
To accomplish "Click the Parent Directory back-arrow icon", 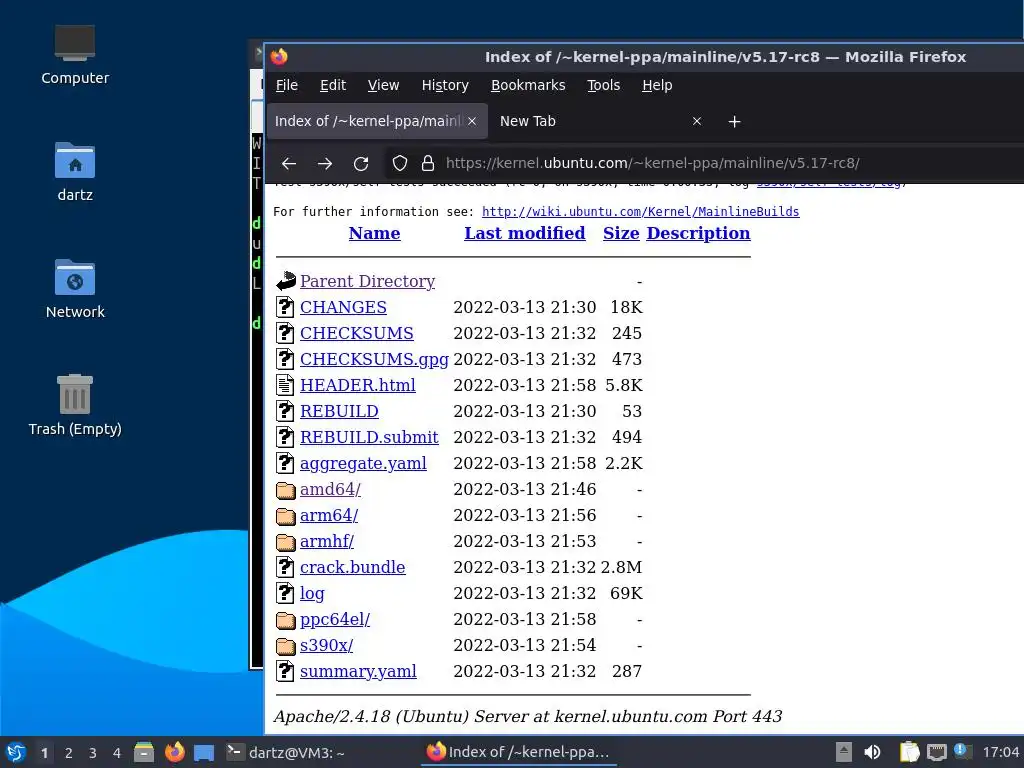I will point(285,281).
